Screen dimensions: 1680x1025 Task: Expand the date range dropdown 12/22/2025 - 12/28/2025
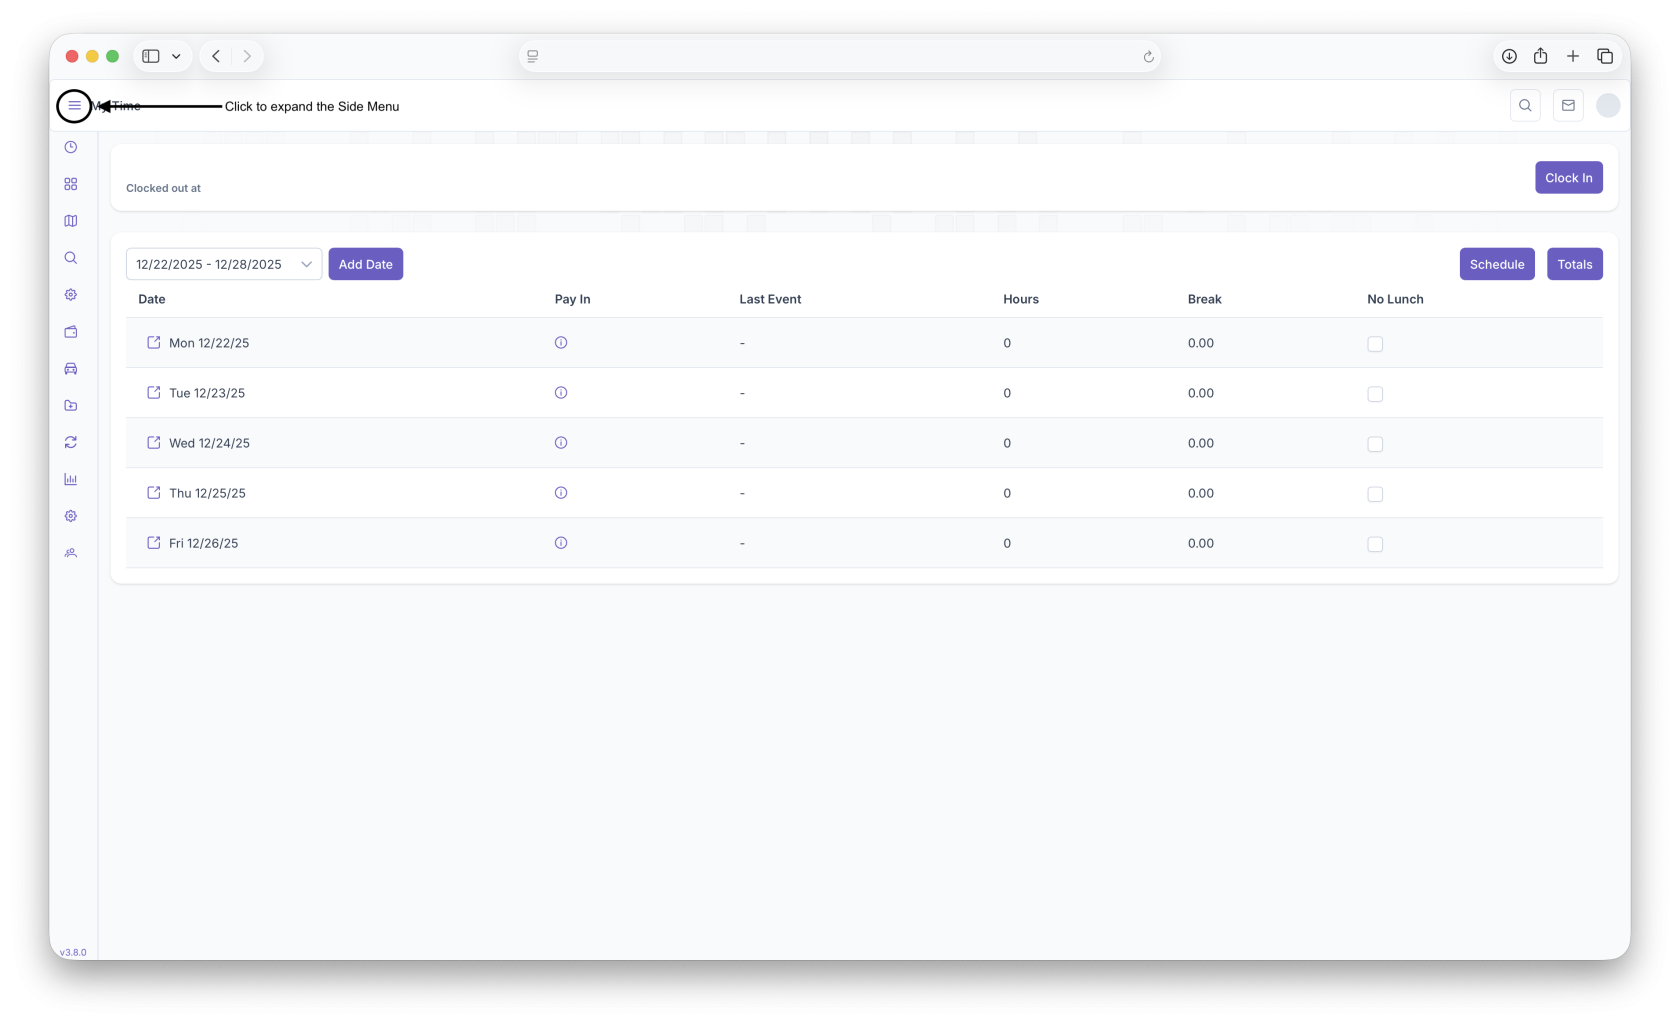point(224,264)
